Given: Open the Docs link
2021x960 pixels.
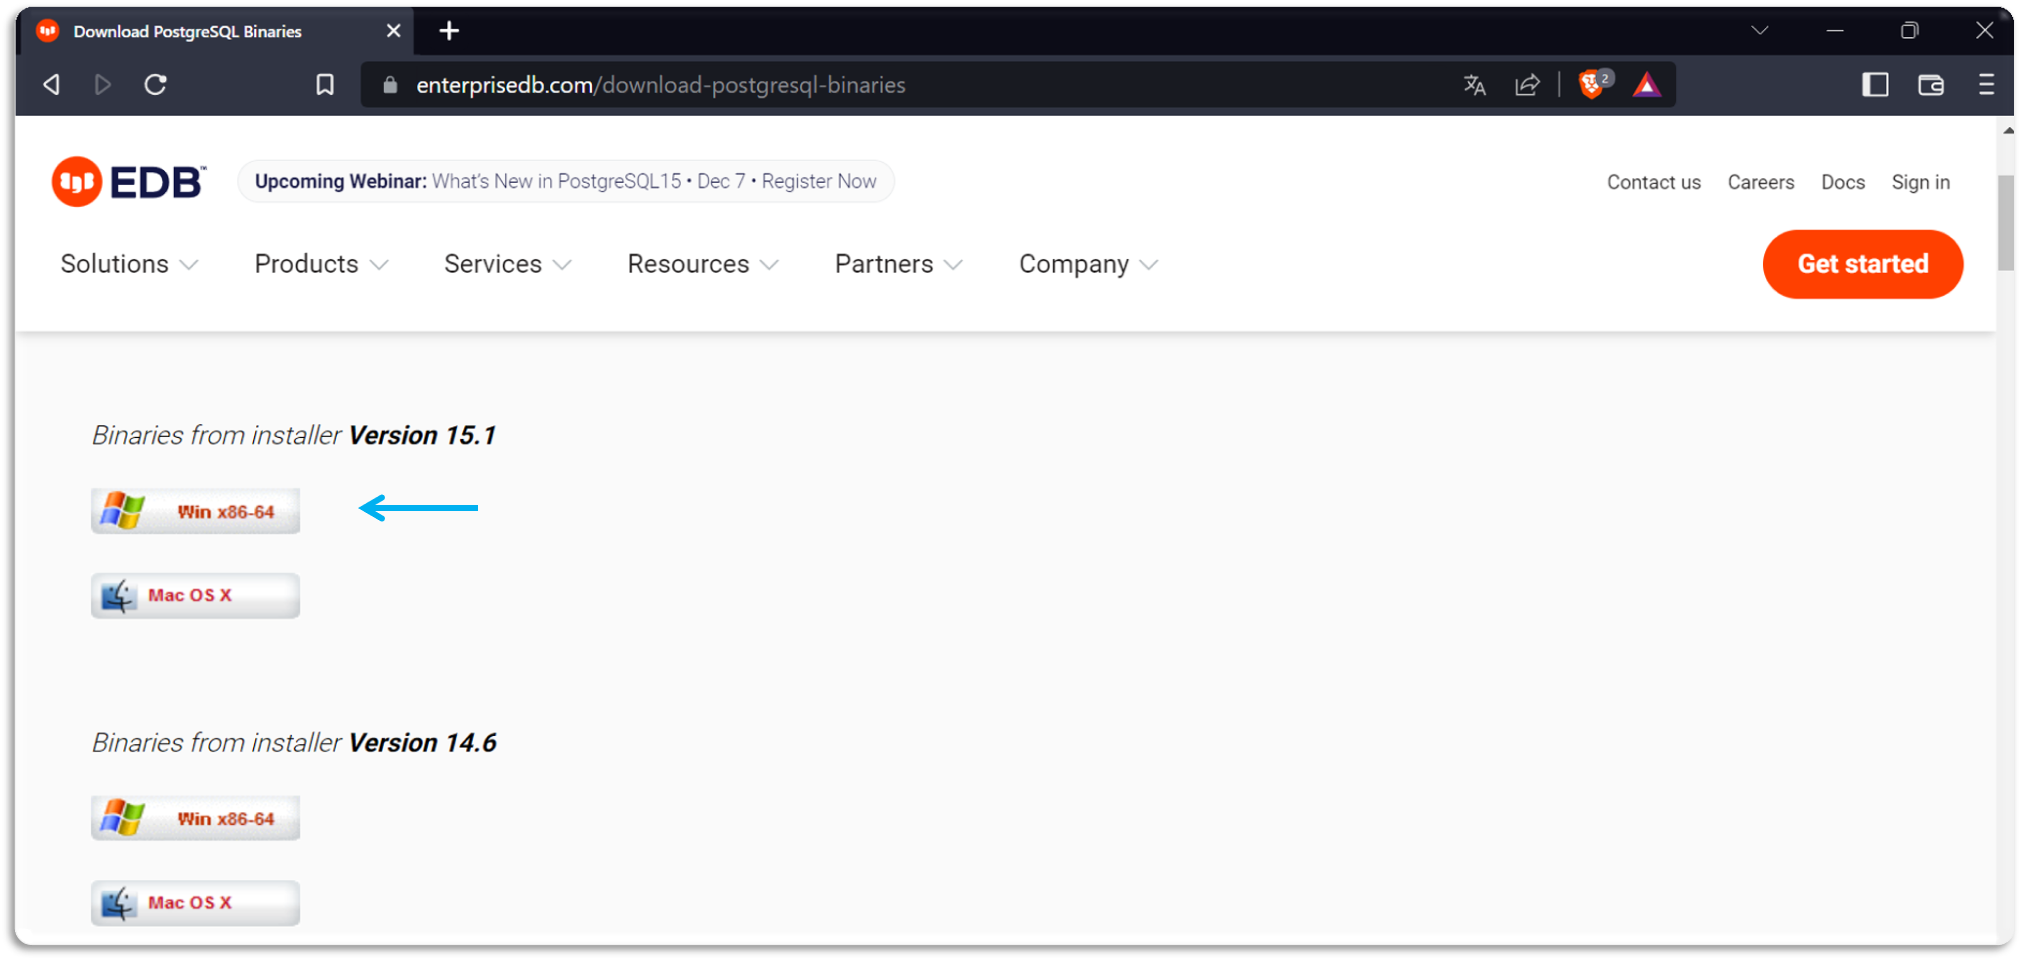Looking at the screenshot, I should click(x=1842, y=182).
